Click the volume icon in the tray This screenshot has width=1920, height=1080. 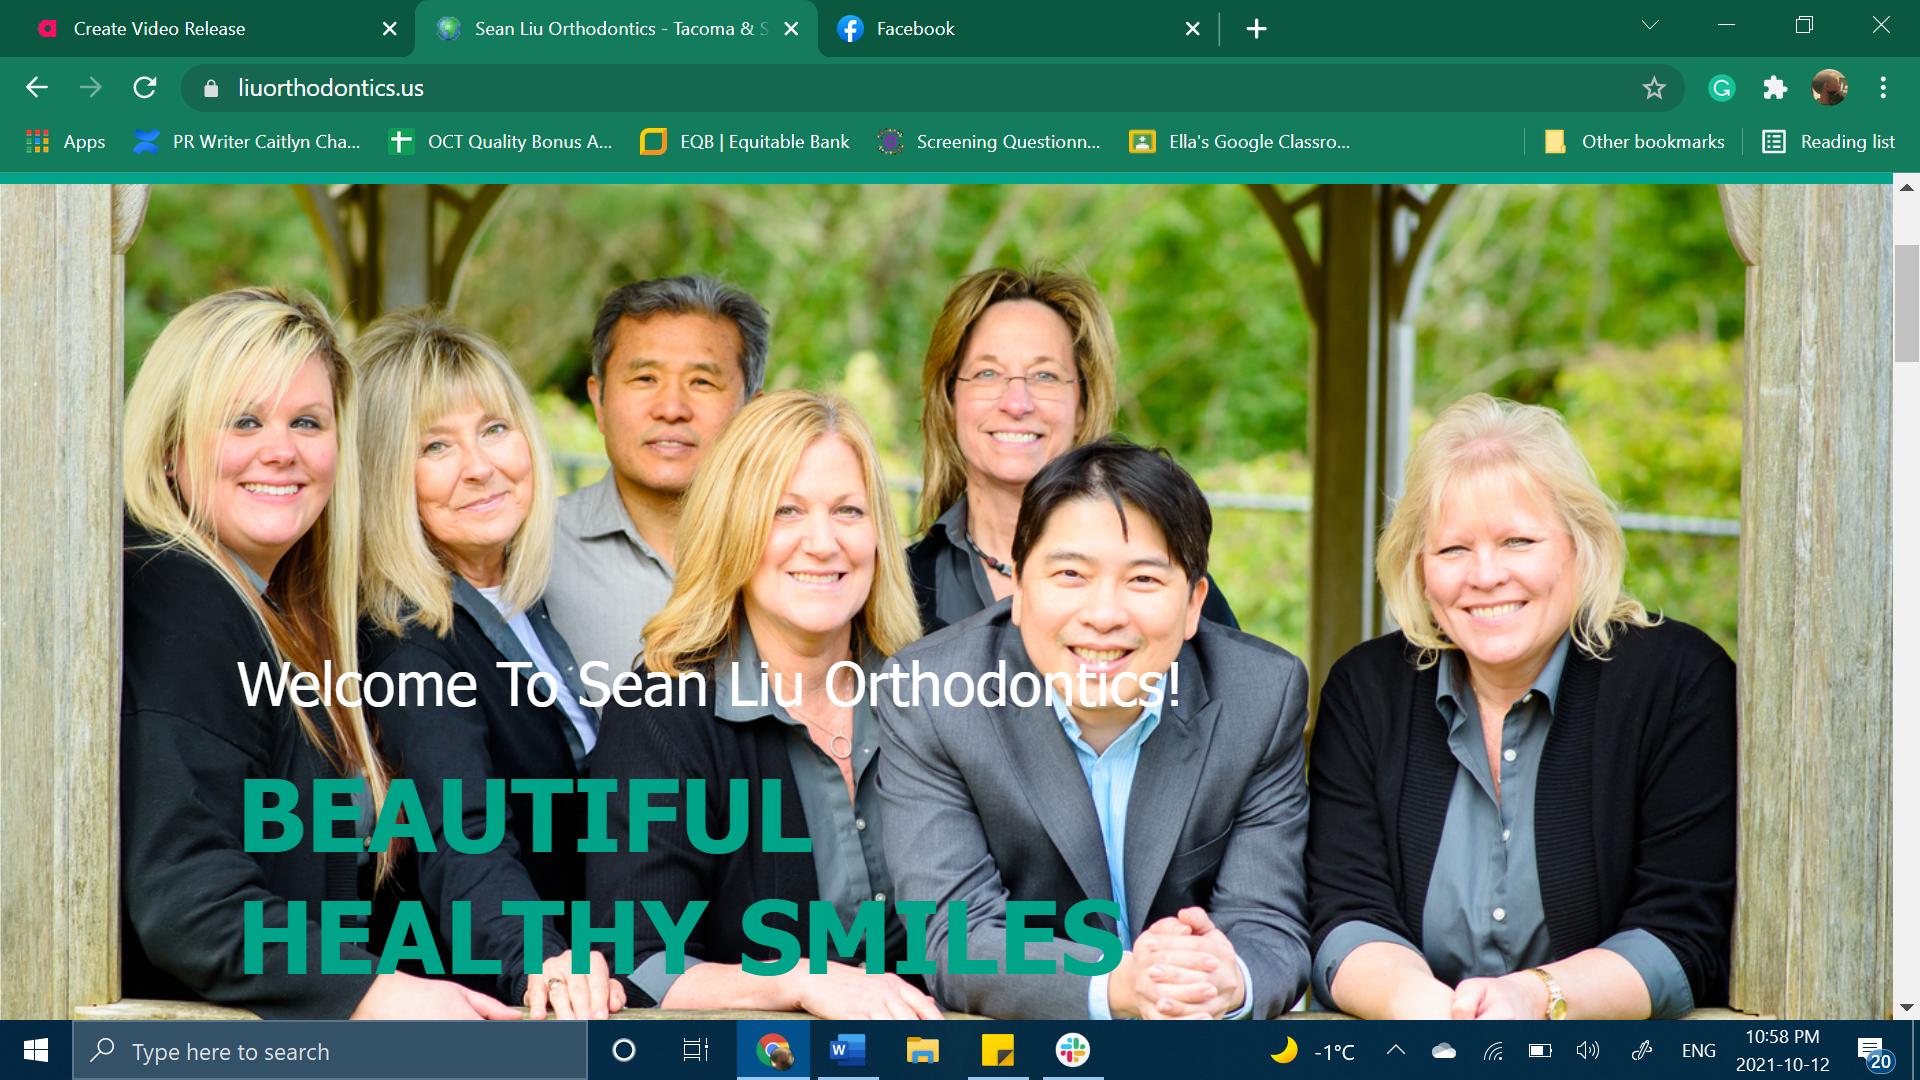click(x=1587, y=1050)
